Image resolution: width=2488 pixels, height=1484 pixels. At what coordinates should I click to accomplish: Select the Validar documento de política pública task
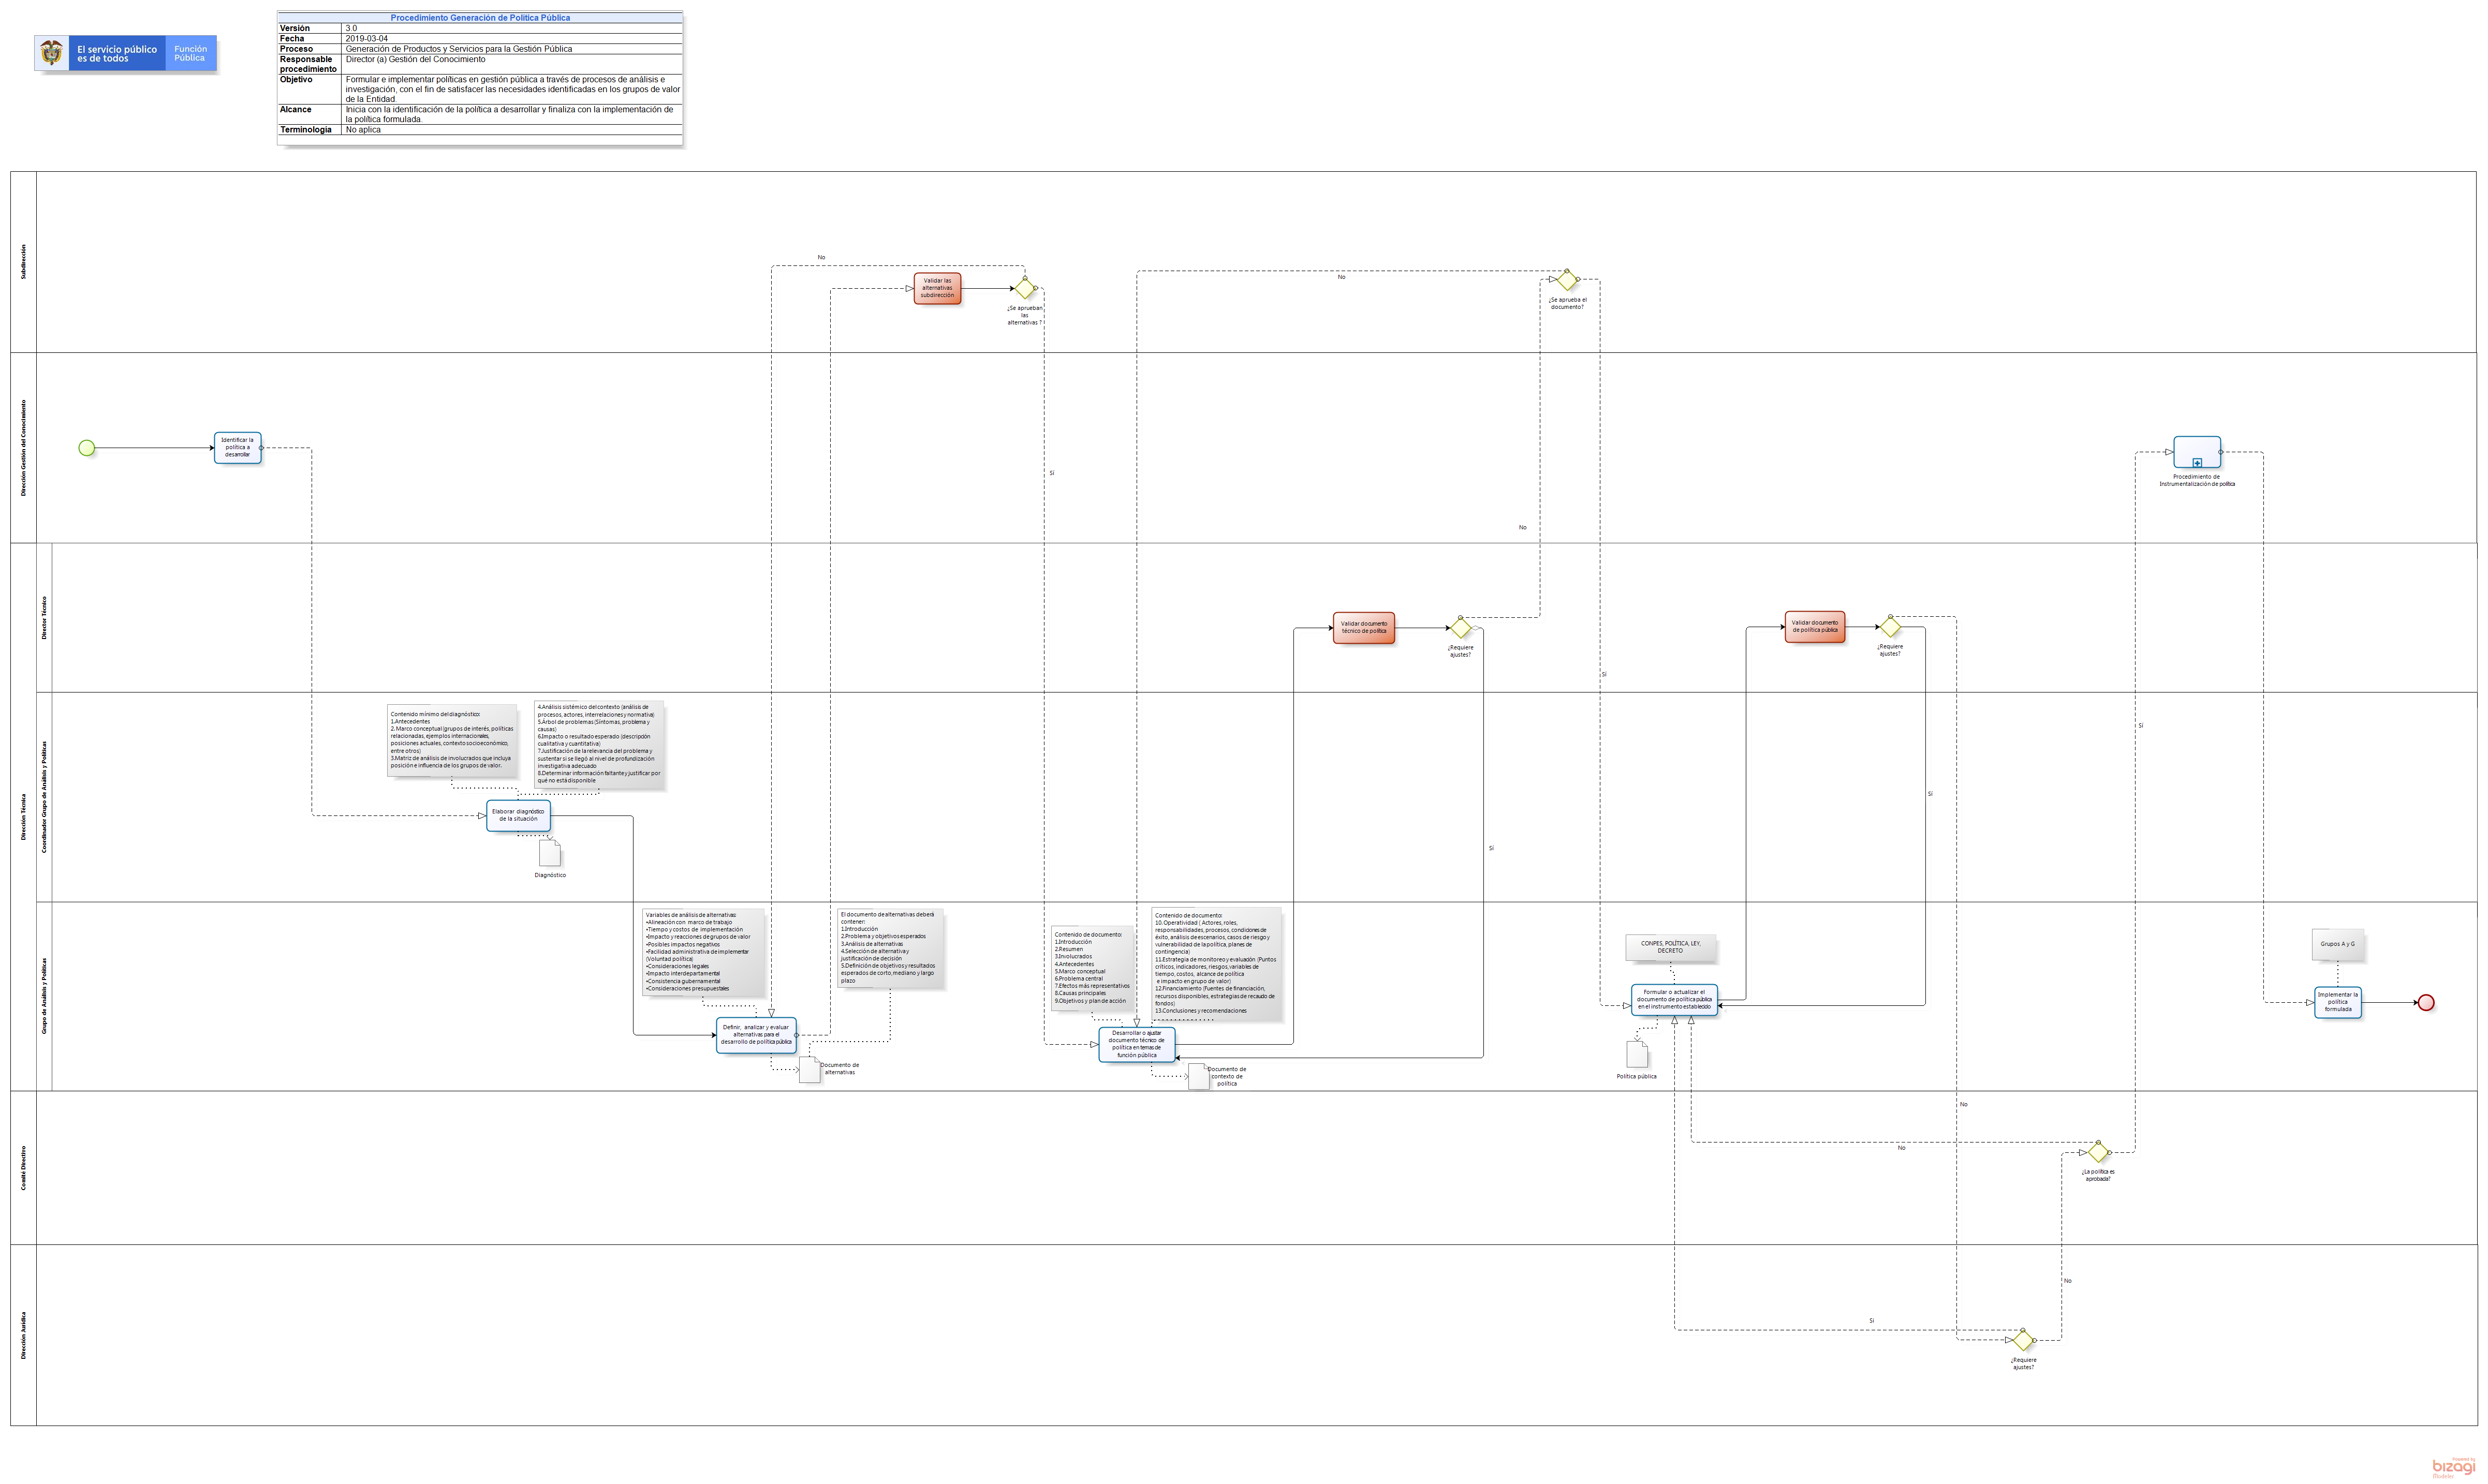[1815, 627]
